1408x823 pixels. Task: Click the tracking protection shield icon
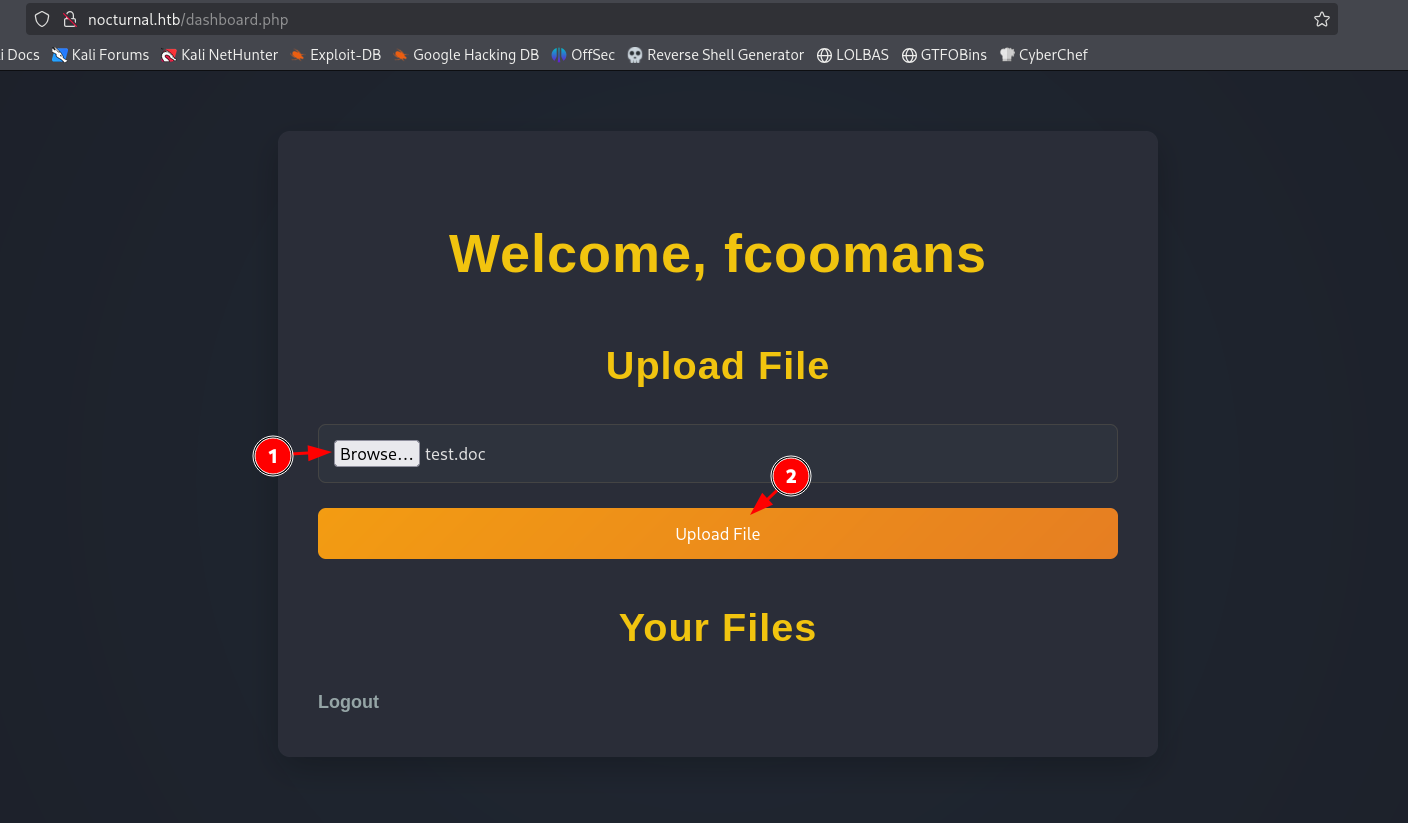click(x=42, y=19)
